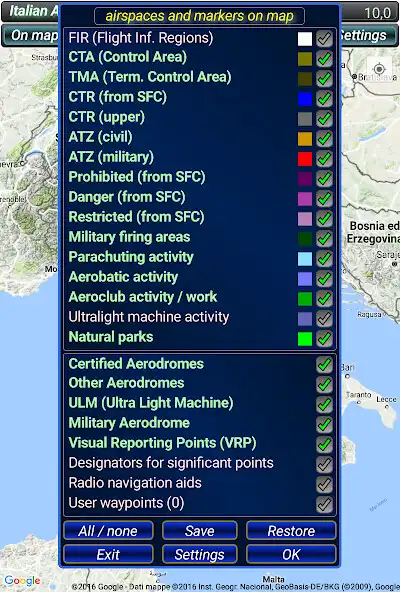This screenshot has height=592, width=400.
Task: Change the blue CTR (from SFC) swatch
Action: click(305, 99)
